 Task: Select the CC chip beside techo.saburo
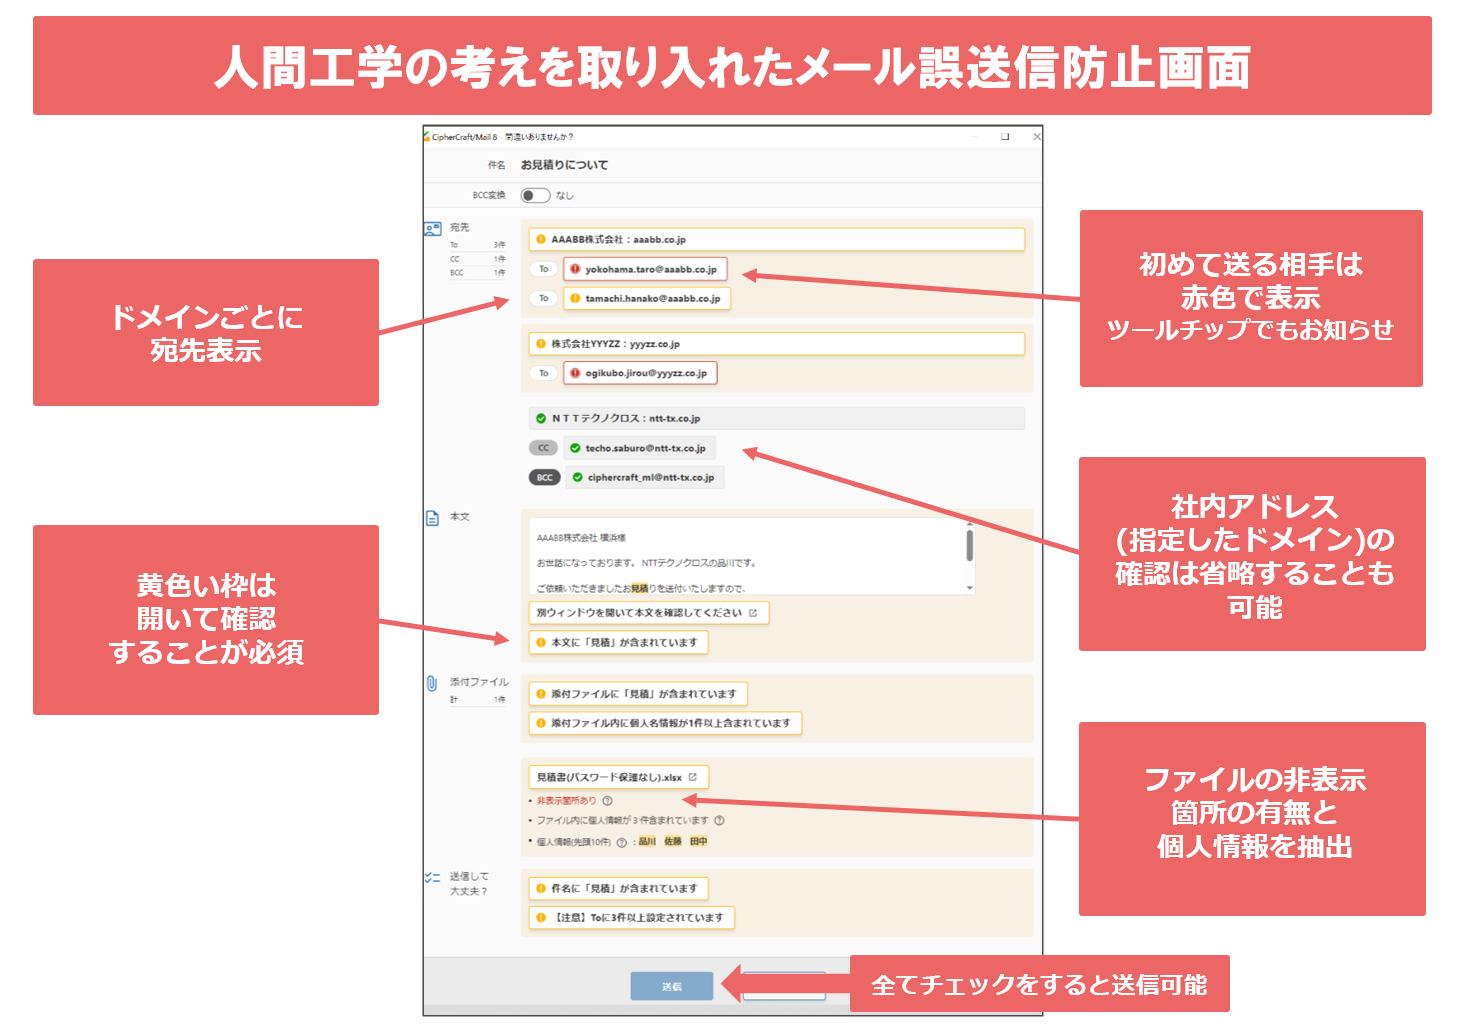coord(543,448)
